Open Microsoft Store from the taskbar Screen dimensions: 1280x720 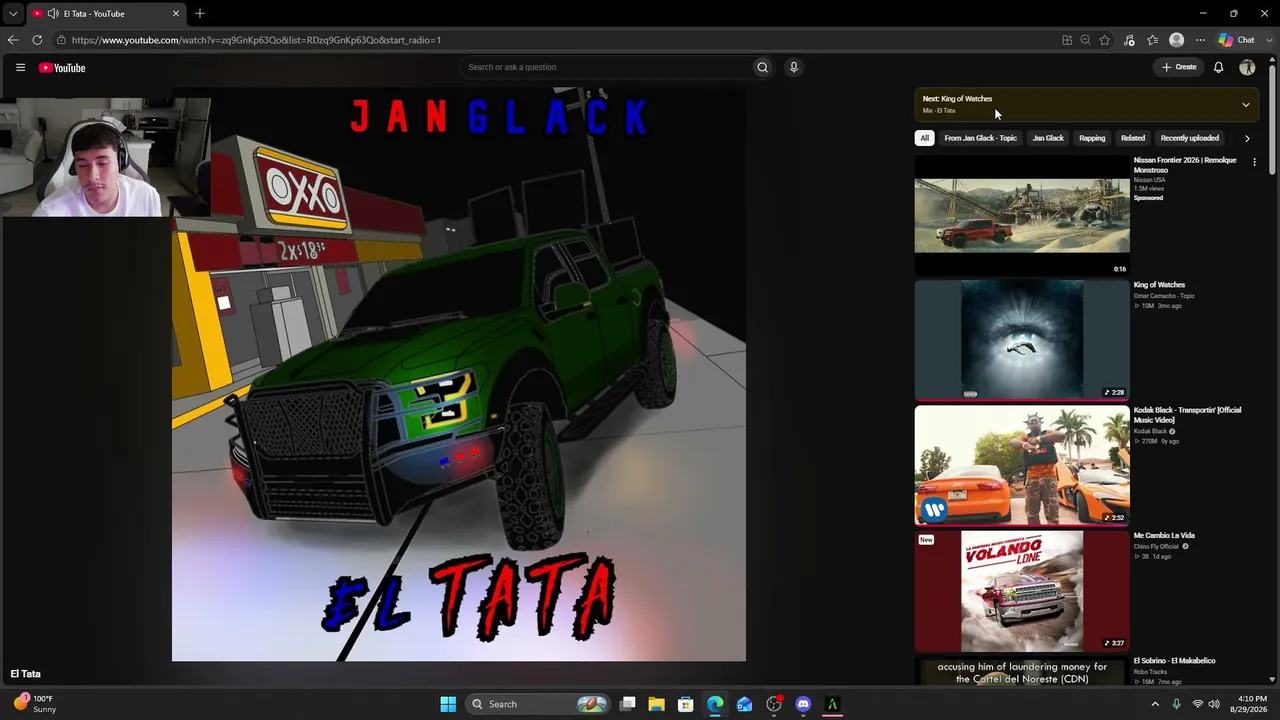click(x=686, y=704)
